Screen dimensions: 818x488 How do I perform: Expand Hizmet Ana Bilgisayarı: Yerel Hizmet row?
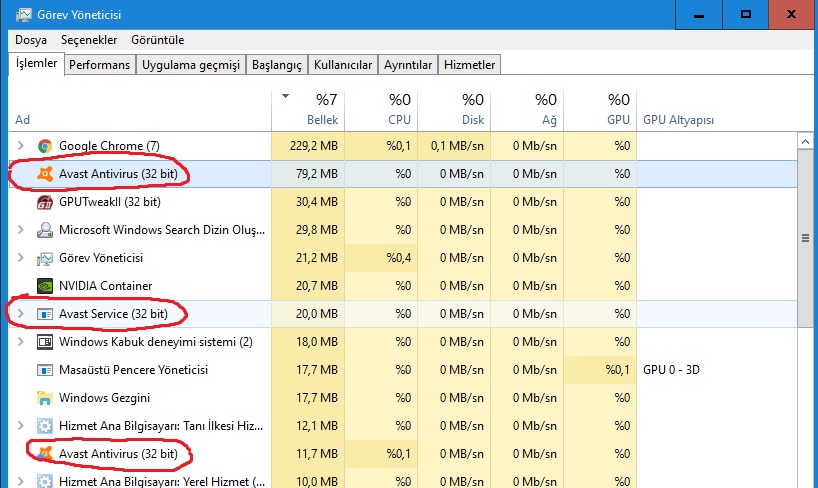(20, 481)
